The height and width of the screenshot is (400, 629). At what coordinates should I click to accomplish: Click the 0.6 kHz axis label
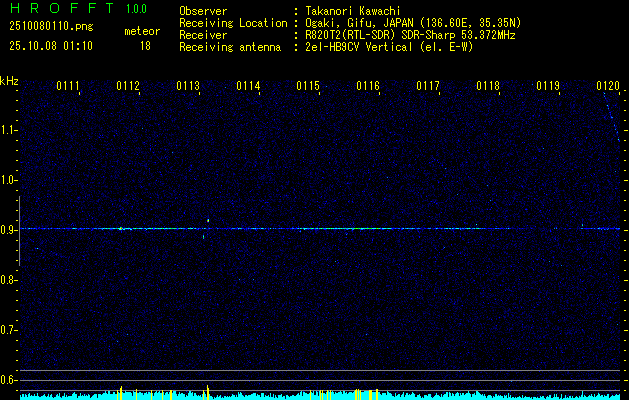coord(6,380)
